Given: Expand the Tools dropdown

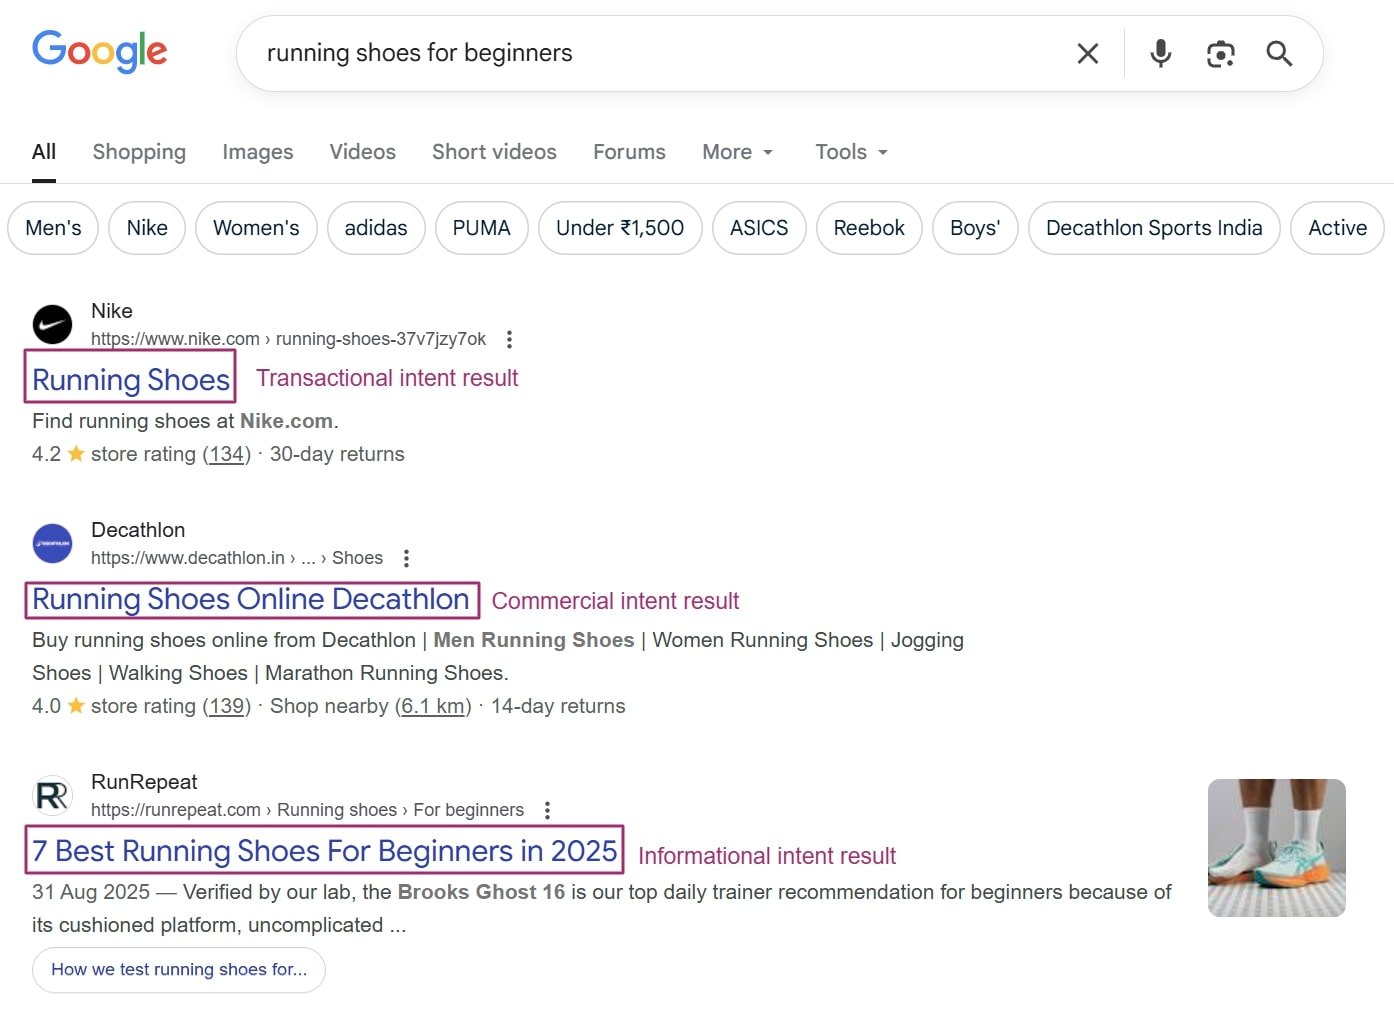Looking at the screenshot, I should click(851, 152).
